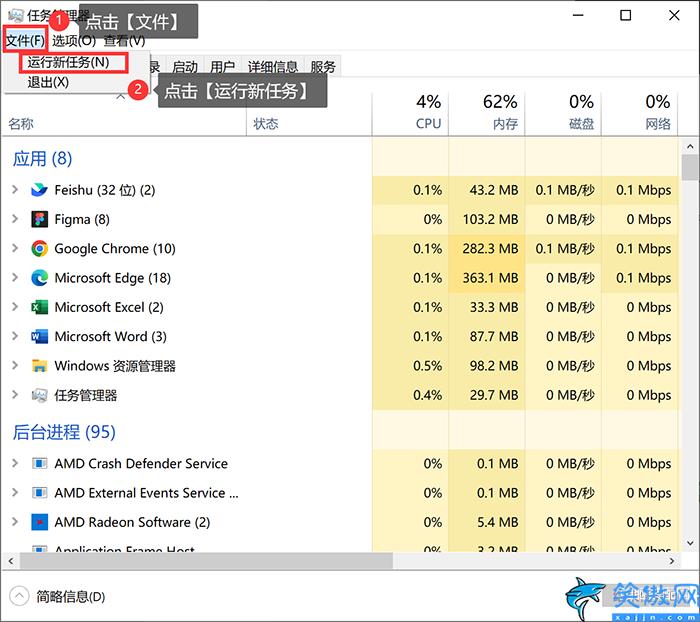Select the 应用 (8) group header
The height and width of the screenshot is (622, 700).
click(x=42, y=159)
